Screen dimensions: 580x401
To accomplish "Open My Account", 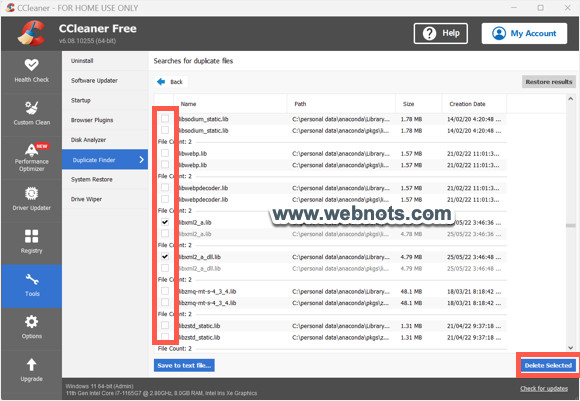I will click(x=524, y=33).
